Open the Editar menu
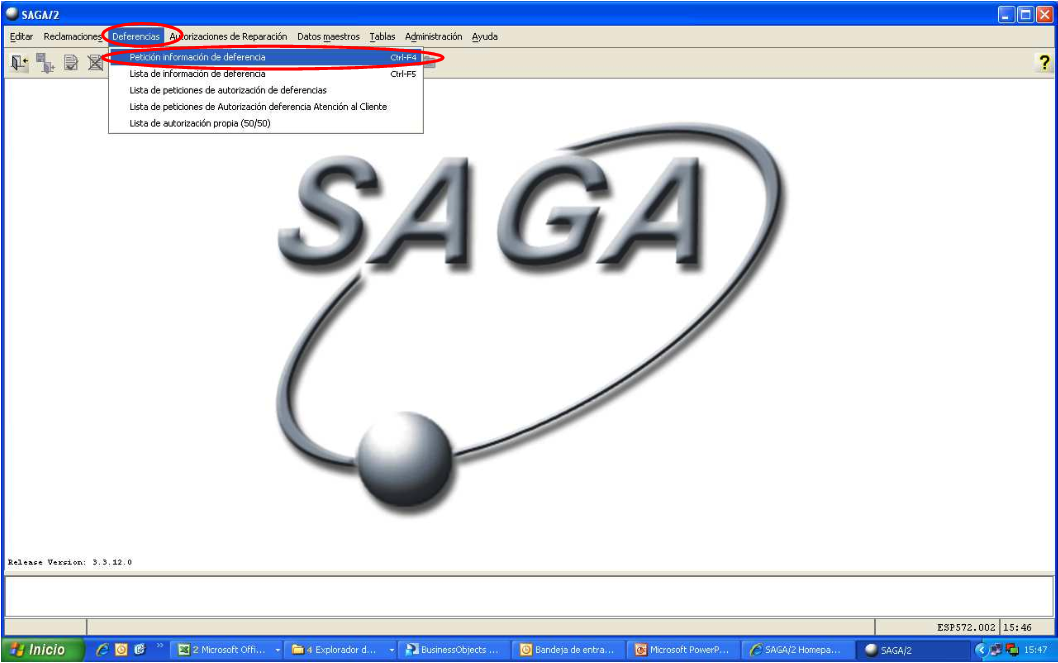 tap(22, 36)
